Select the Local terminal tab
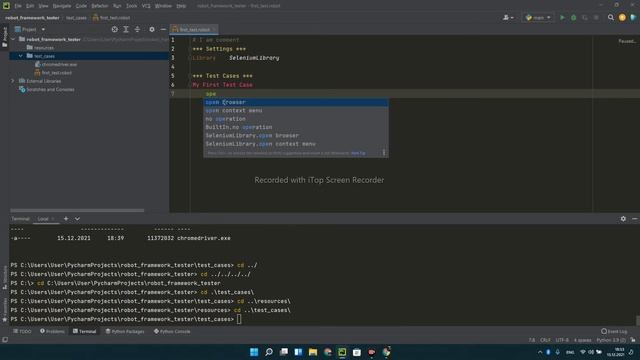 pyautogui.click(x=43, y=219)
